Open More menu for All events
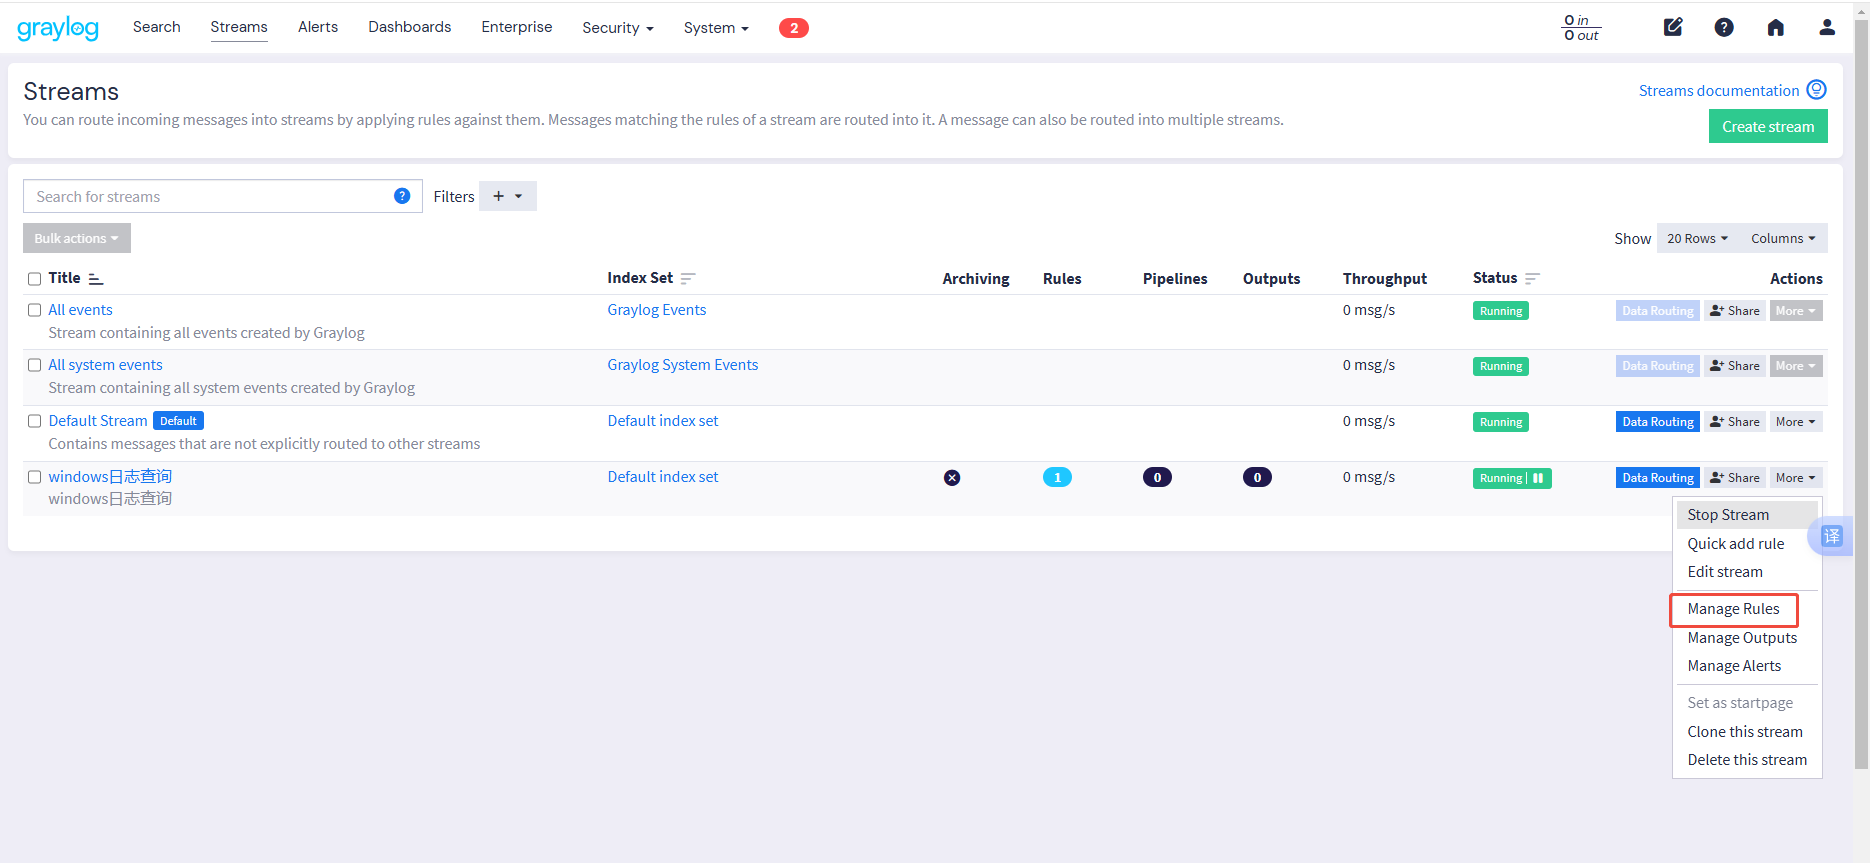Viewport: 1870px width, 863px height. [x=1796, y=311]
